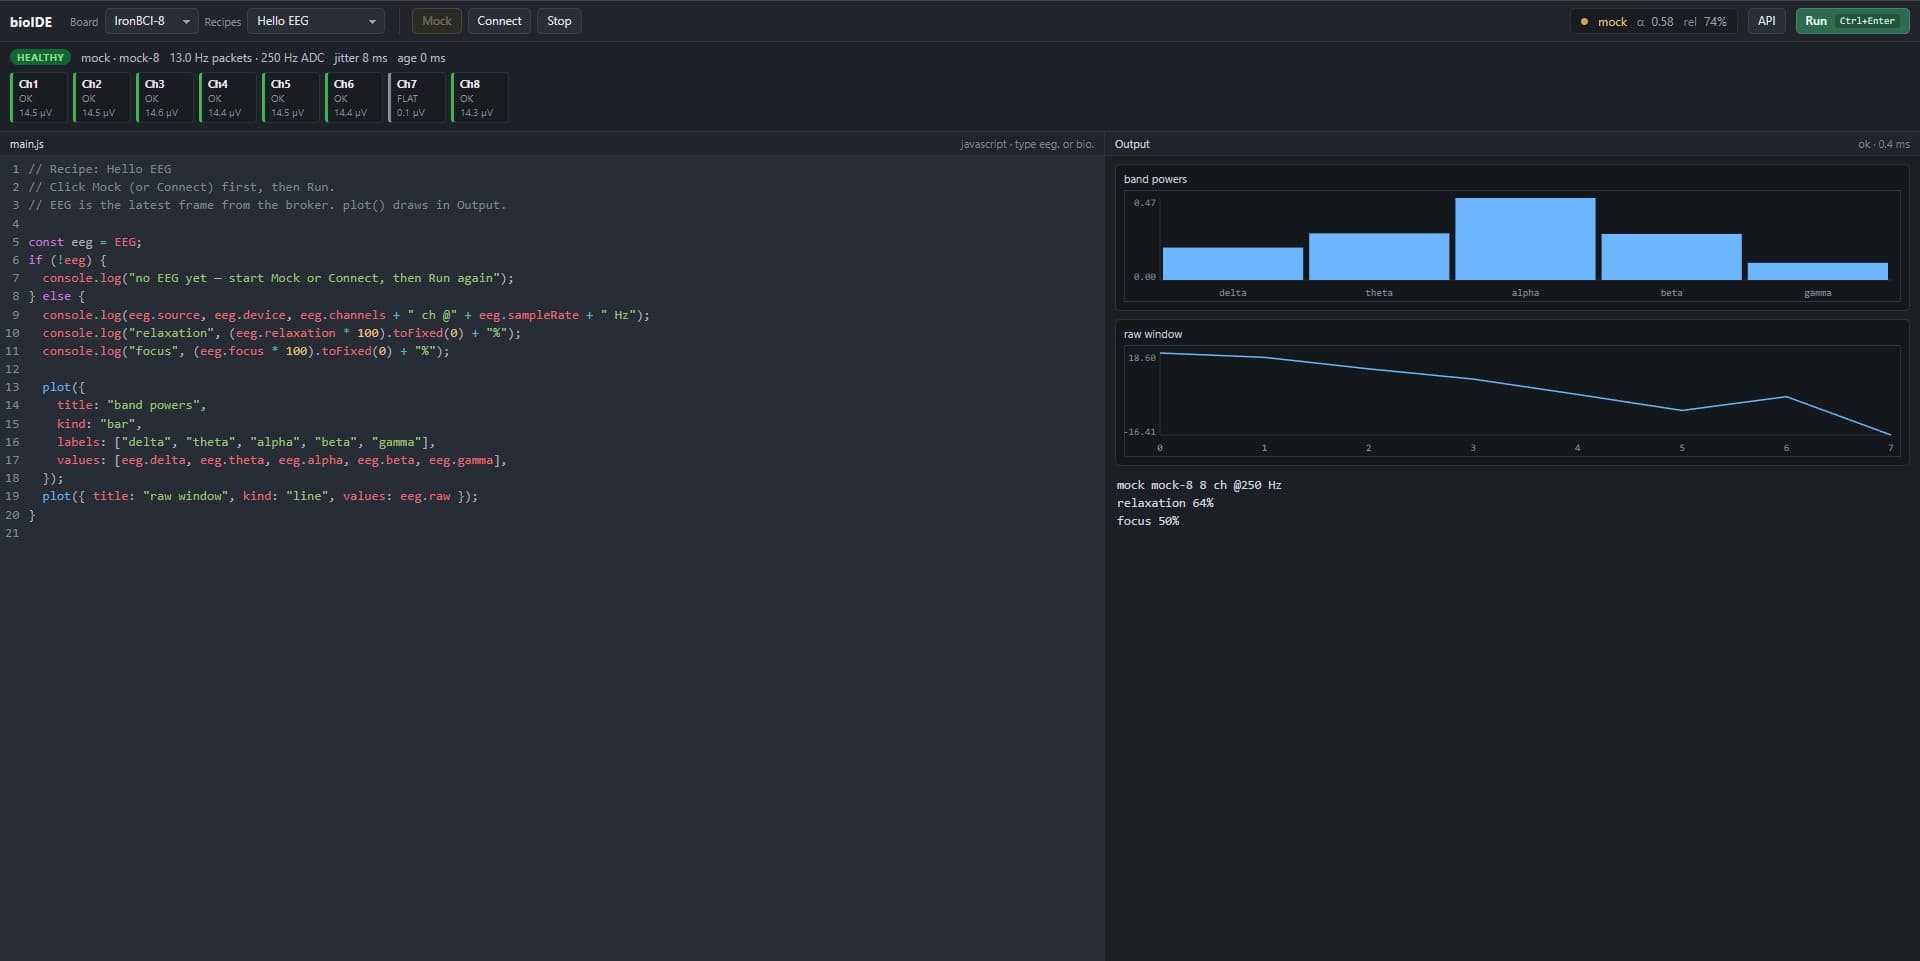Click the Output panel header
Viewport: 1920px width, 961px height.
[x=1132, y=144]
